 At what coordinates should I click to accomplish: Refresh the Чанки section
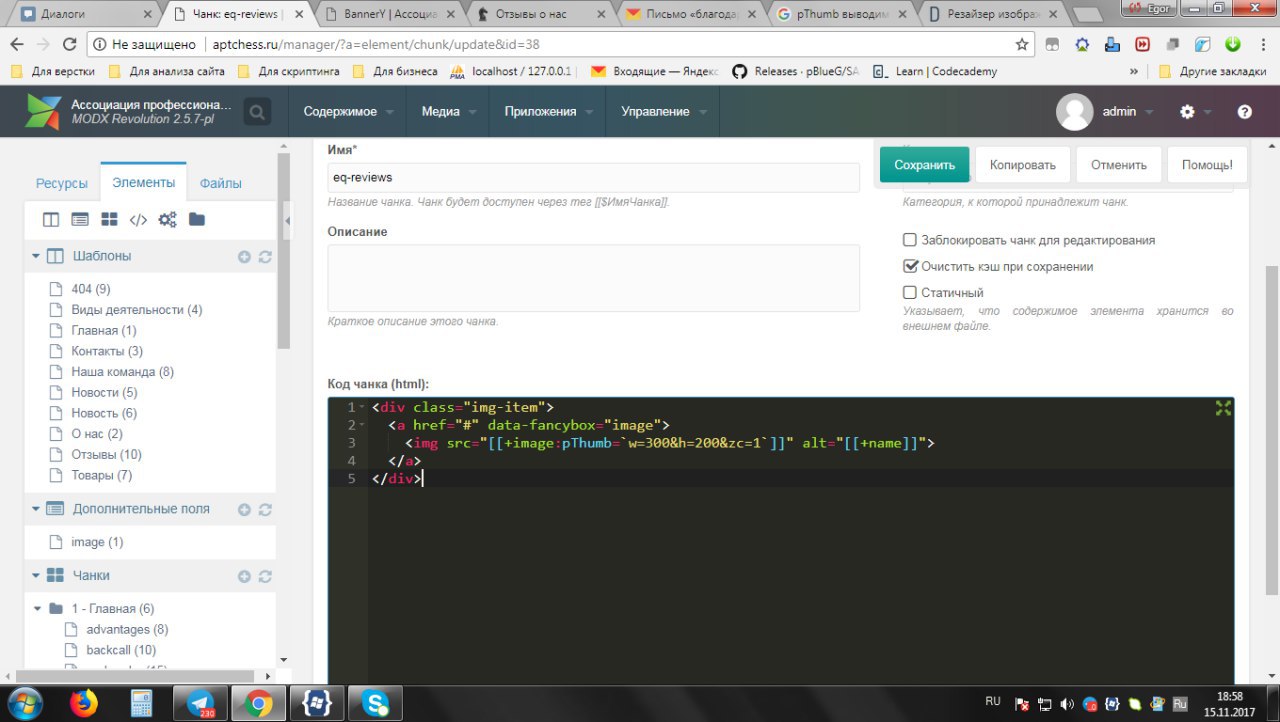(x=265, y=577)
